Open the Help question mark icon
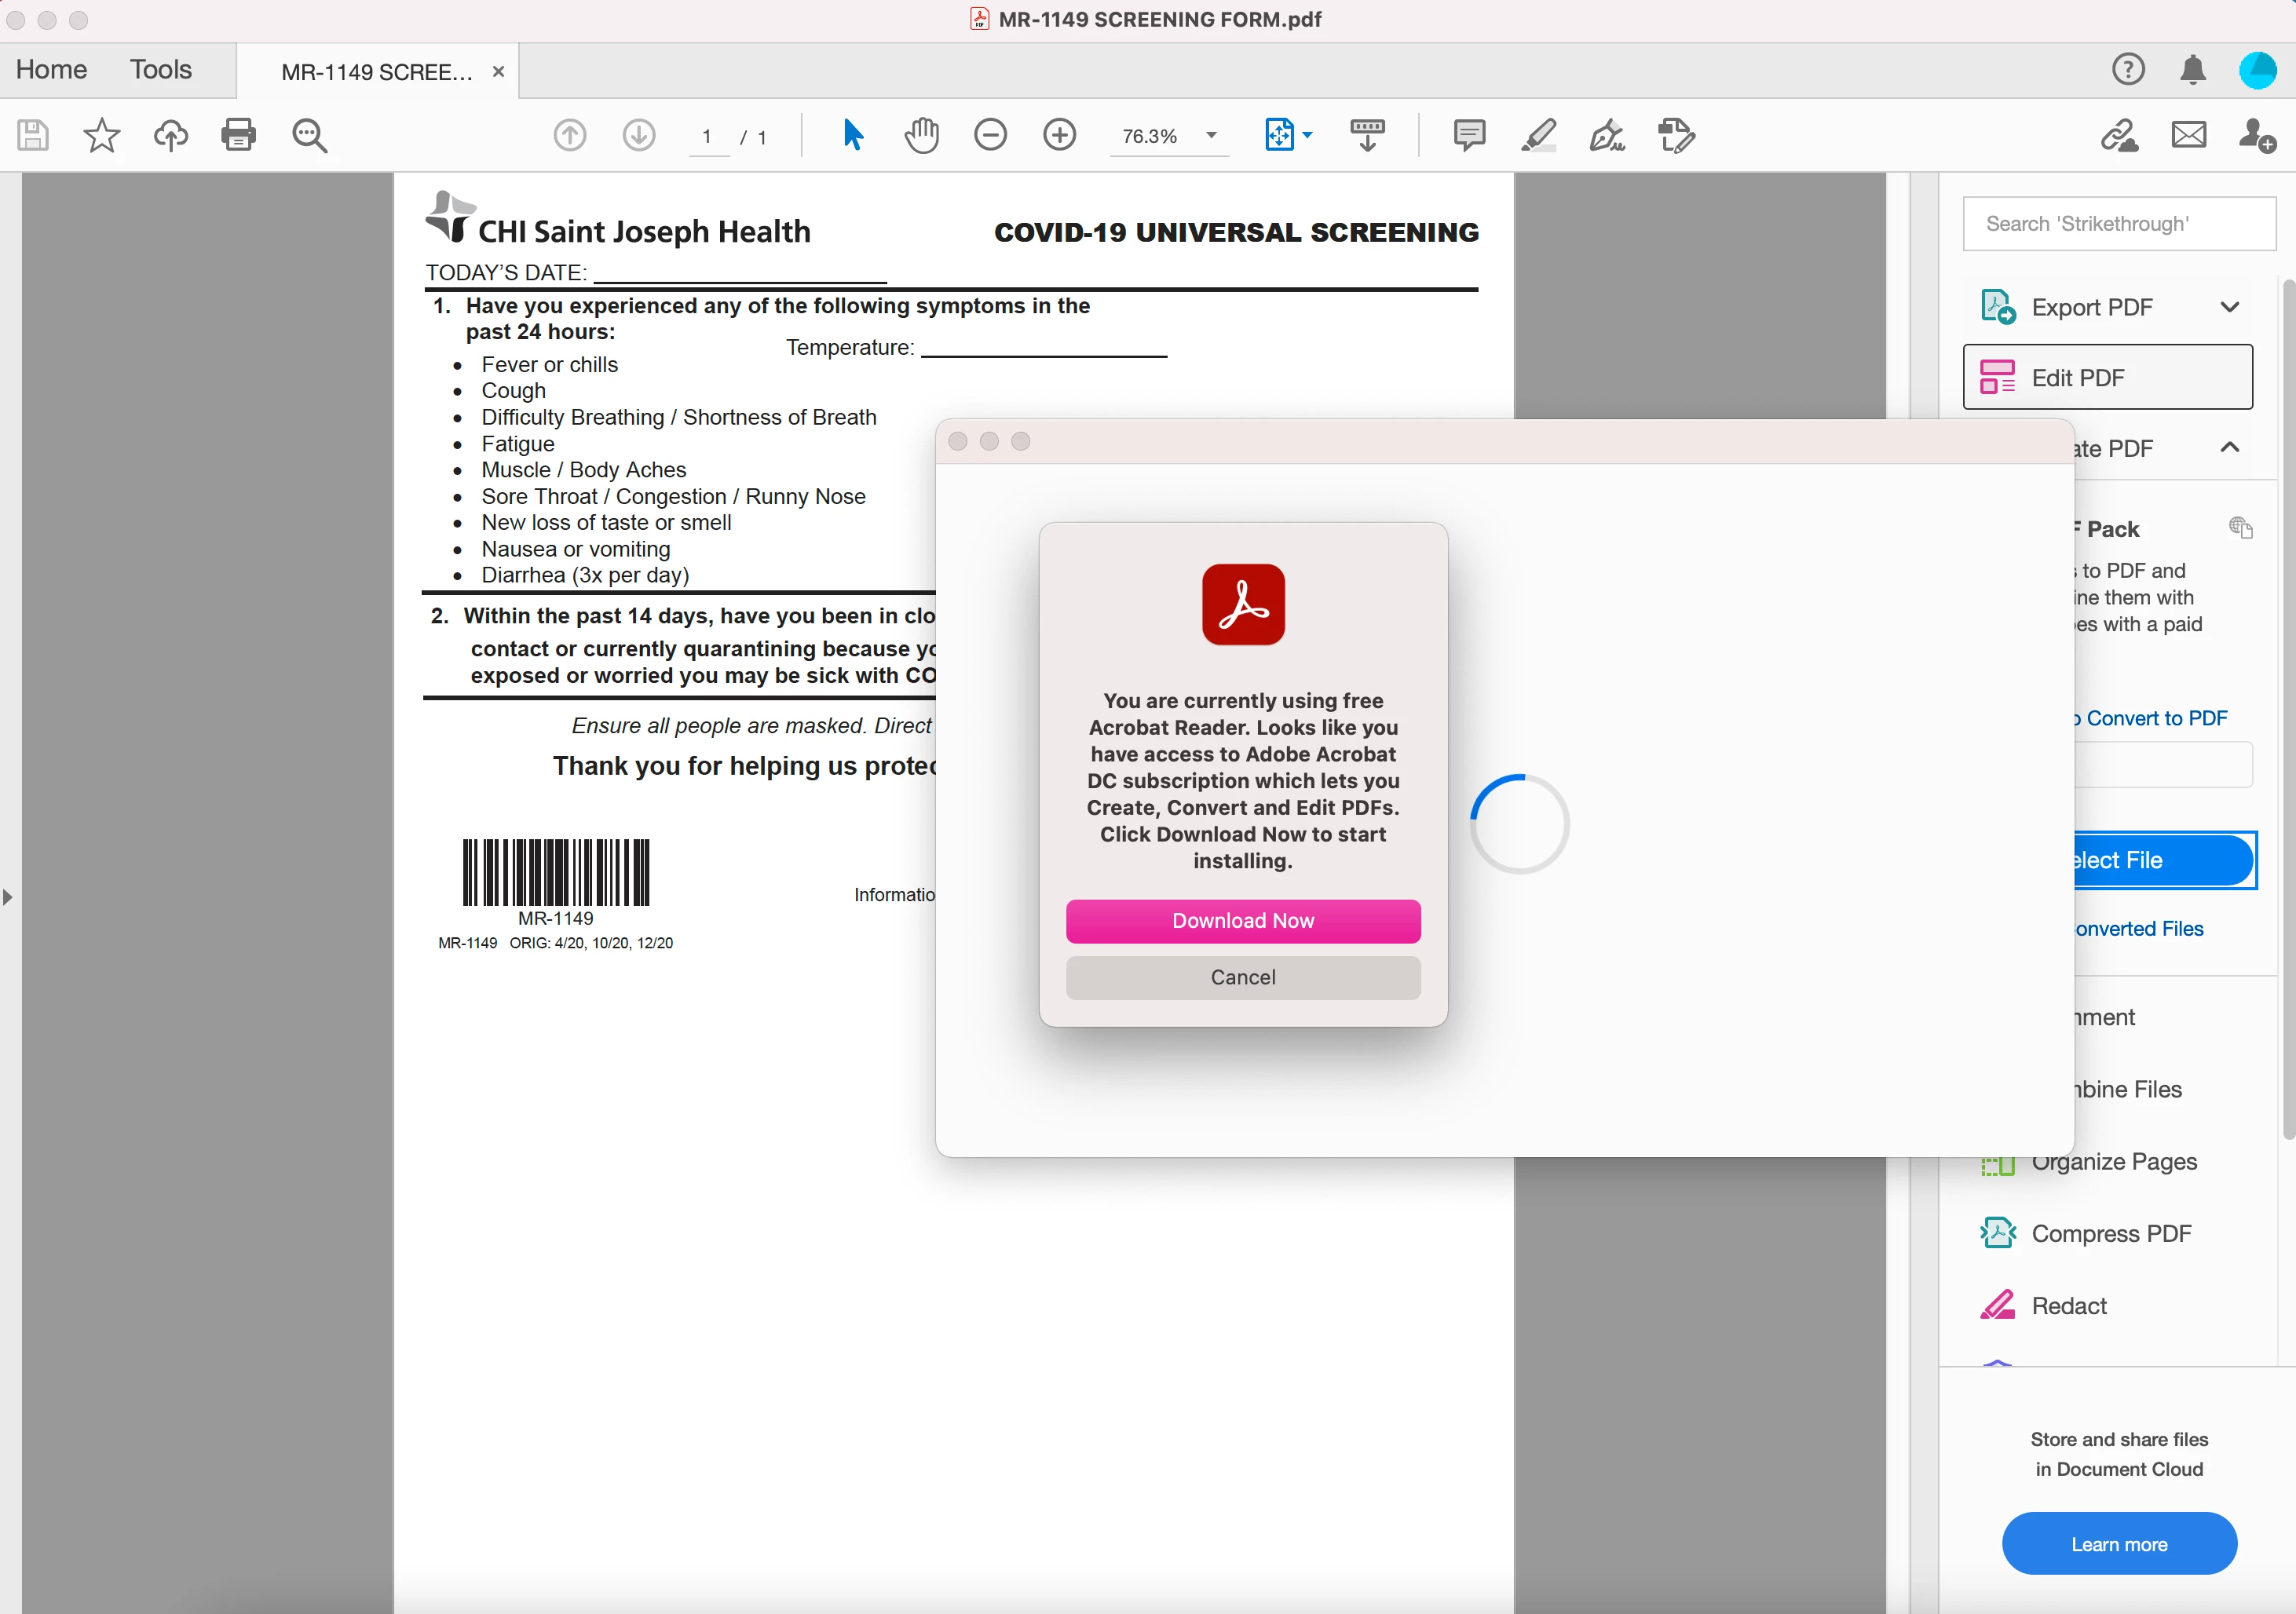The image size is (2296, 1614). click(2128, 70)
